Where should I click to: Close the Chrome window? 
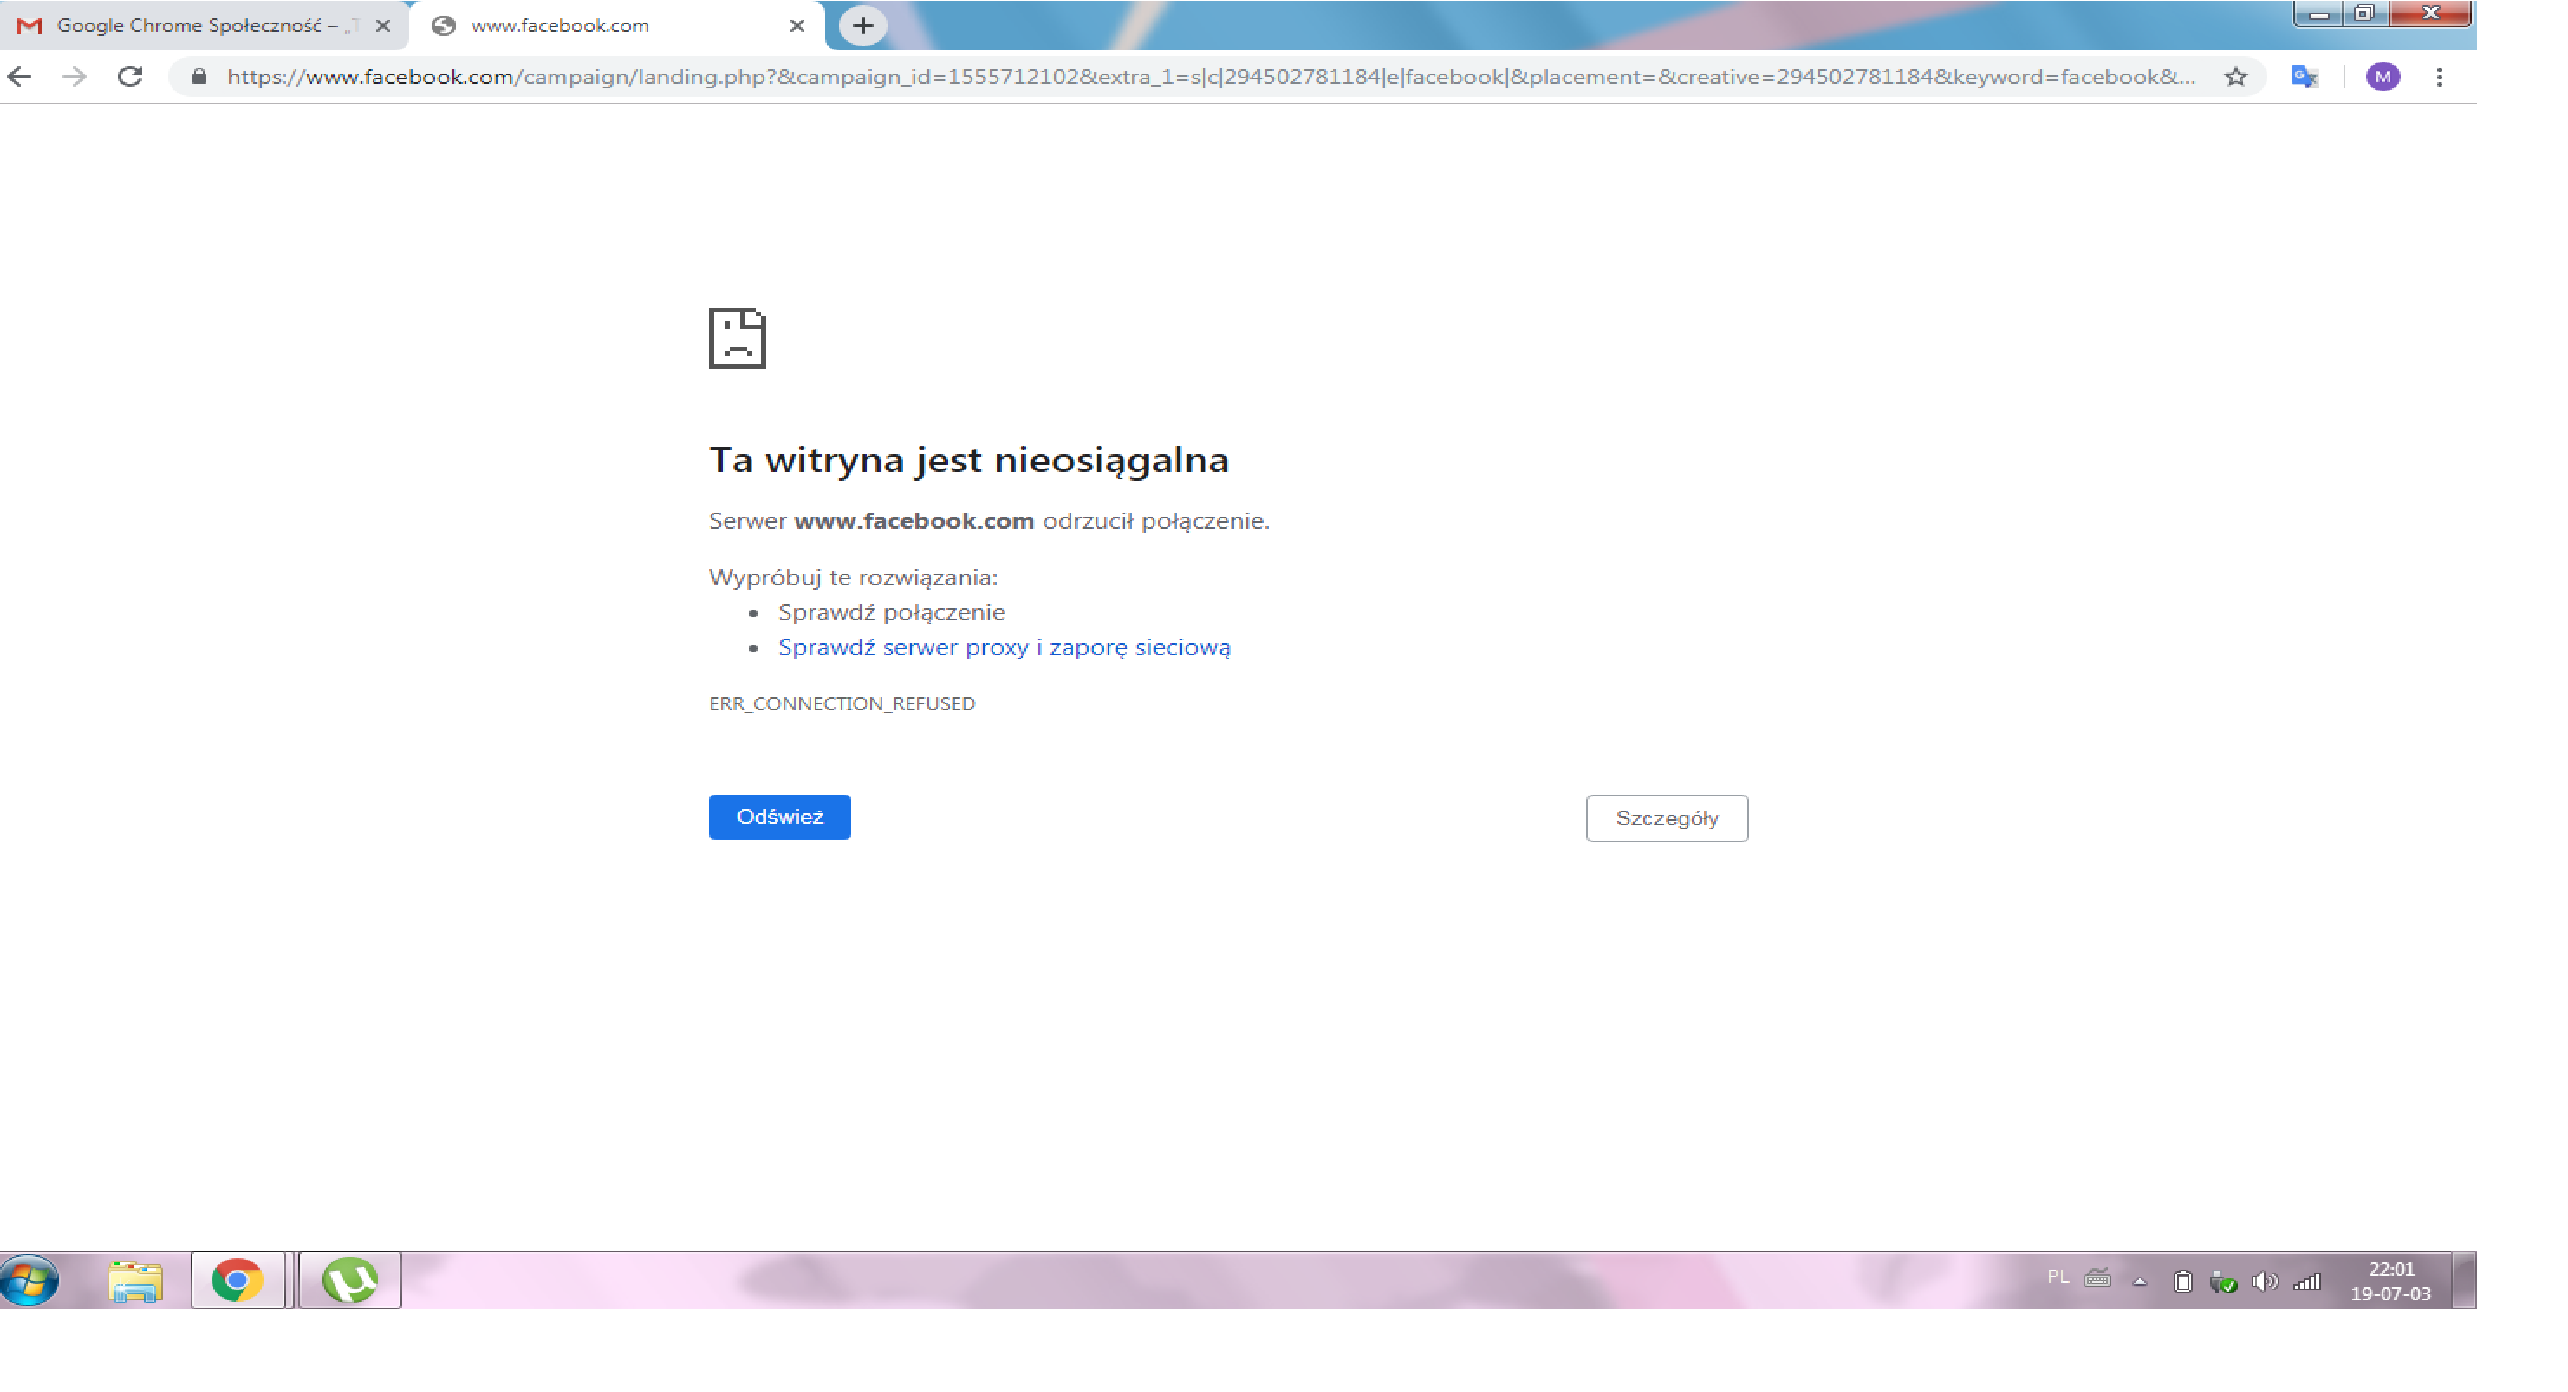click(2430, 13)
